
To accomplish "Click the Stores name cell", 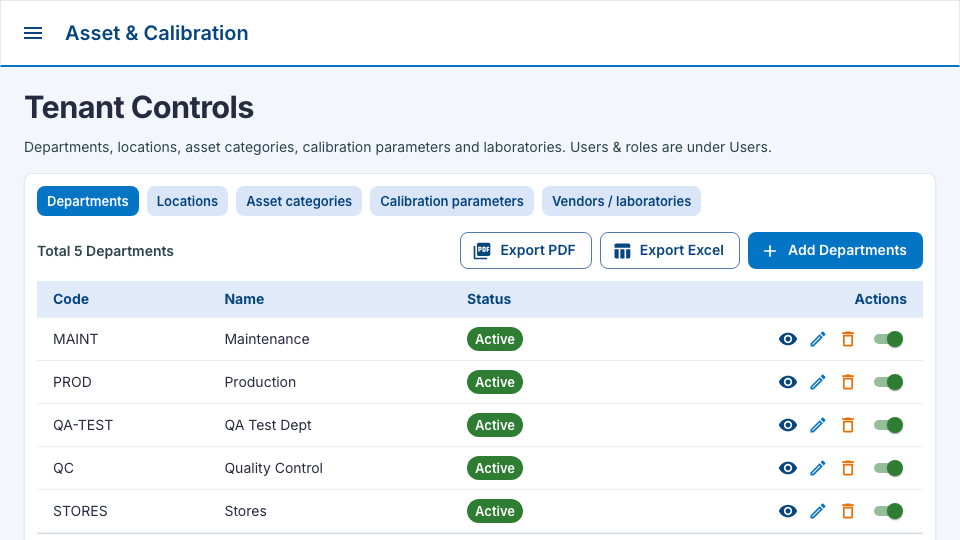I will tap(246, 511).
